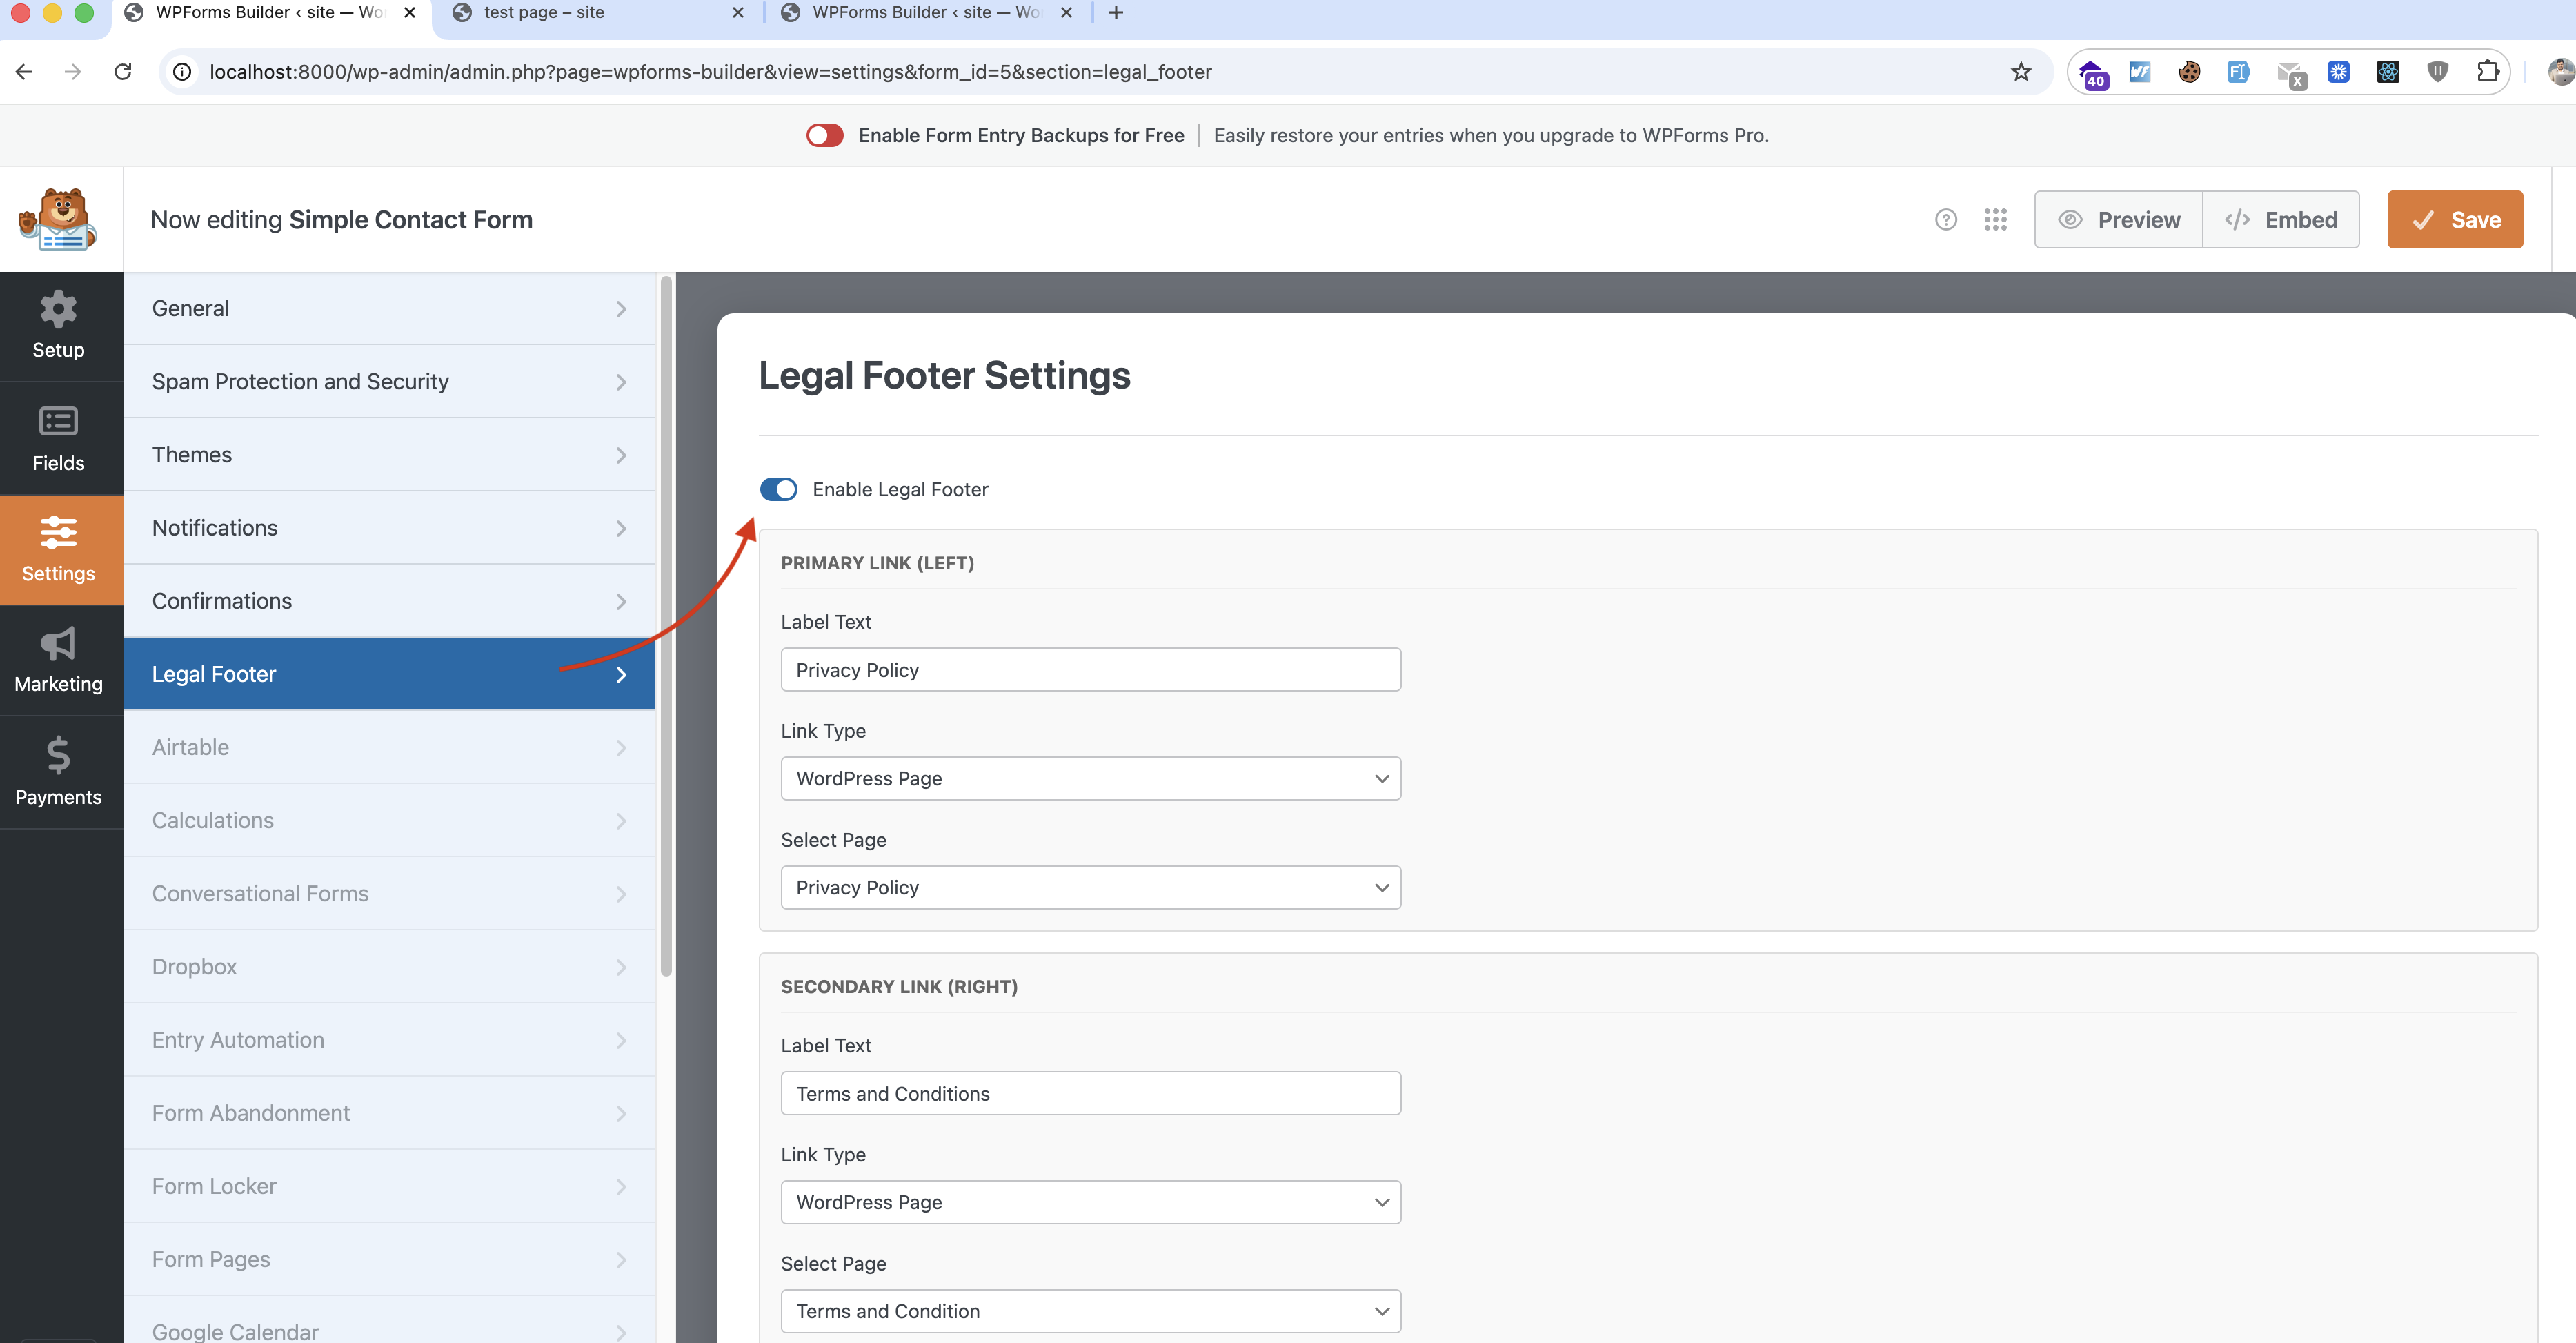The image size is (2576, 1343).
Task: Open the browser profile avatar
Action: (2561, 72)
